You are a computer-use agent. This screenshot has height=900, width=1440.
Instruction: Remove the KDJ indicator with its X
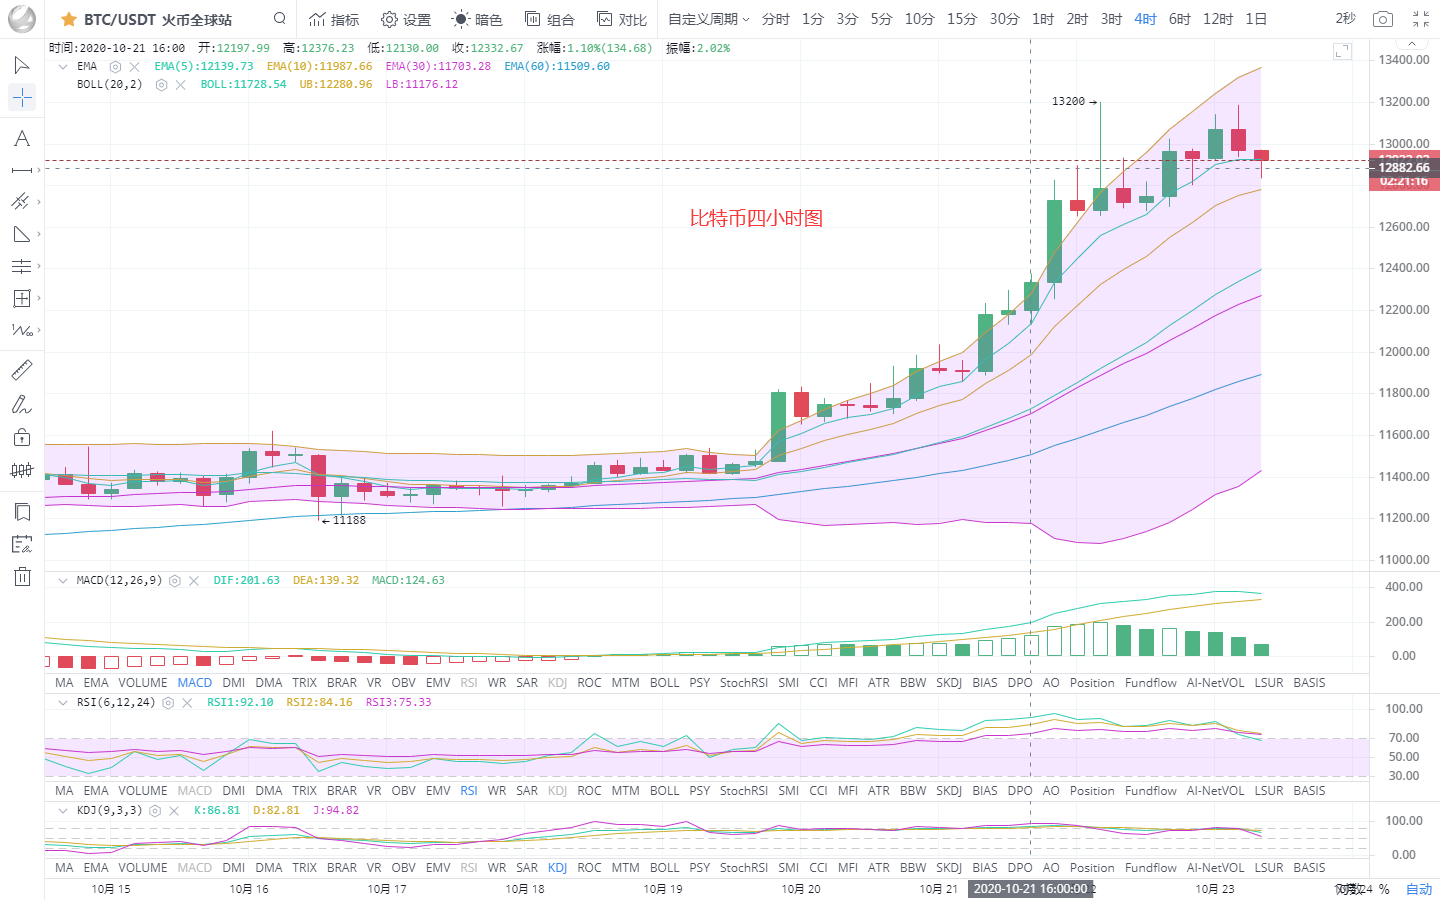(x=174, y=811)
